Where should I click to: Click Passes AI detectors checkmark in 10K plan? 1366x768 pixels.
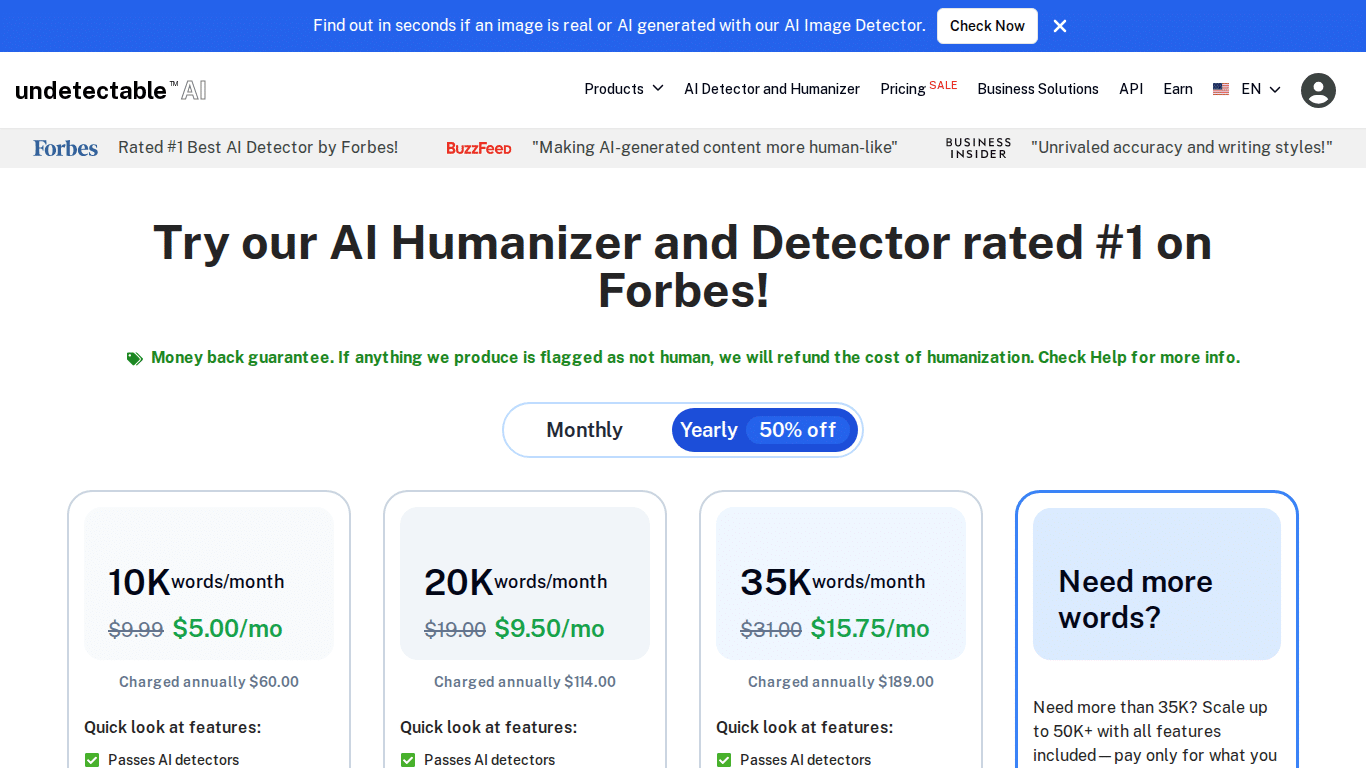[92, 760]
